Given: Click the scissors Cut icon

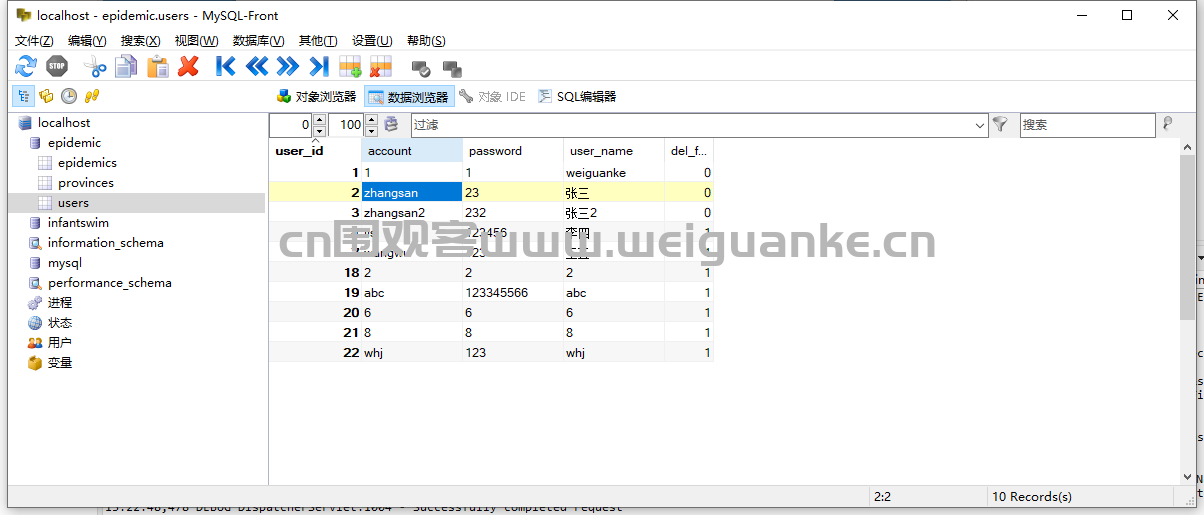Looking at the screenshot, I should tap(94, 67).
